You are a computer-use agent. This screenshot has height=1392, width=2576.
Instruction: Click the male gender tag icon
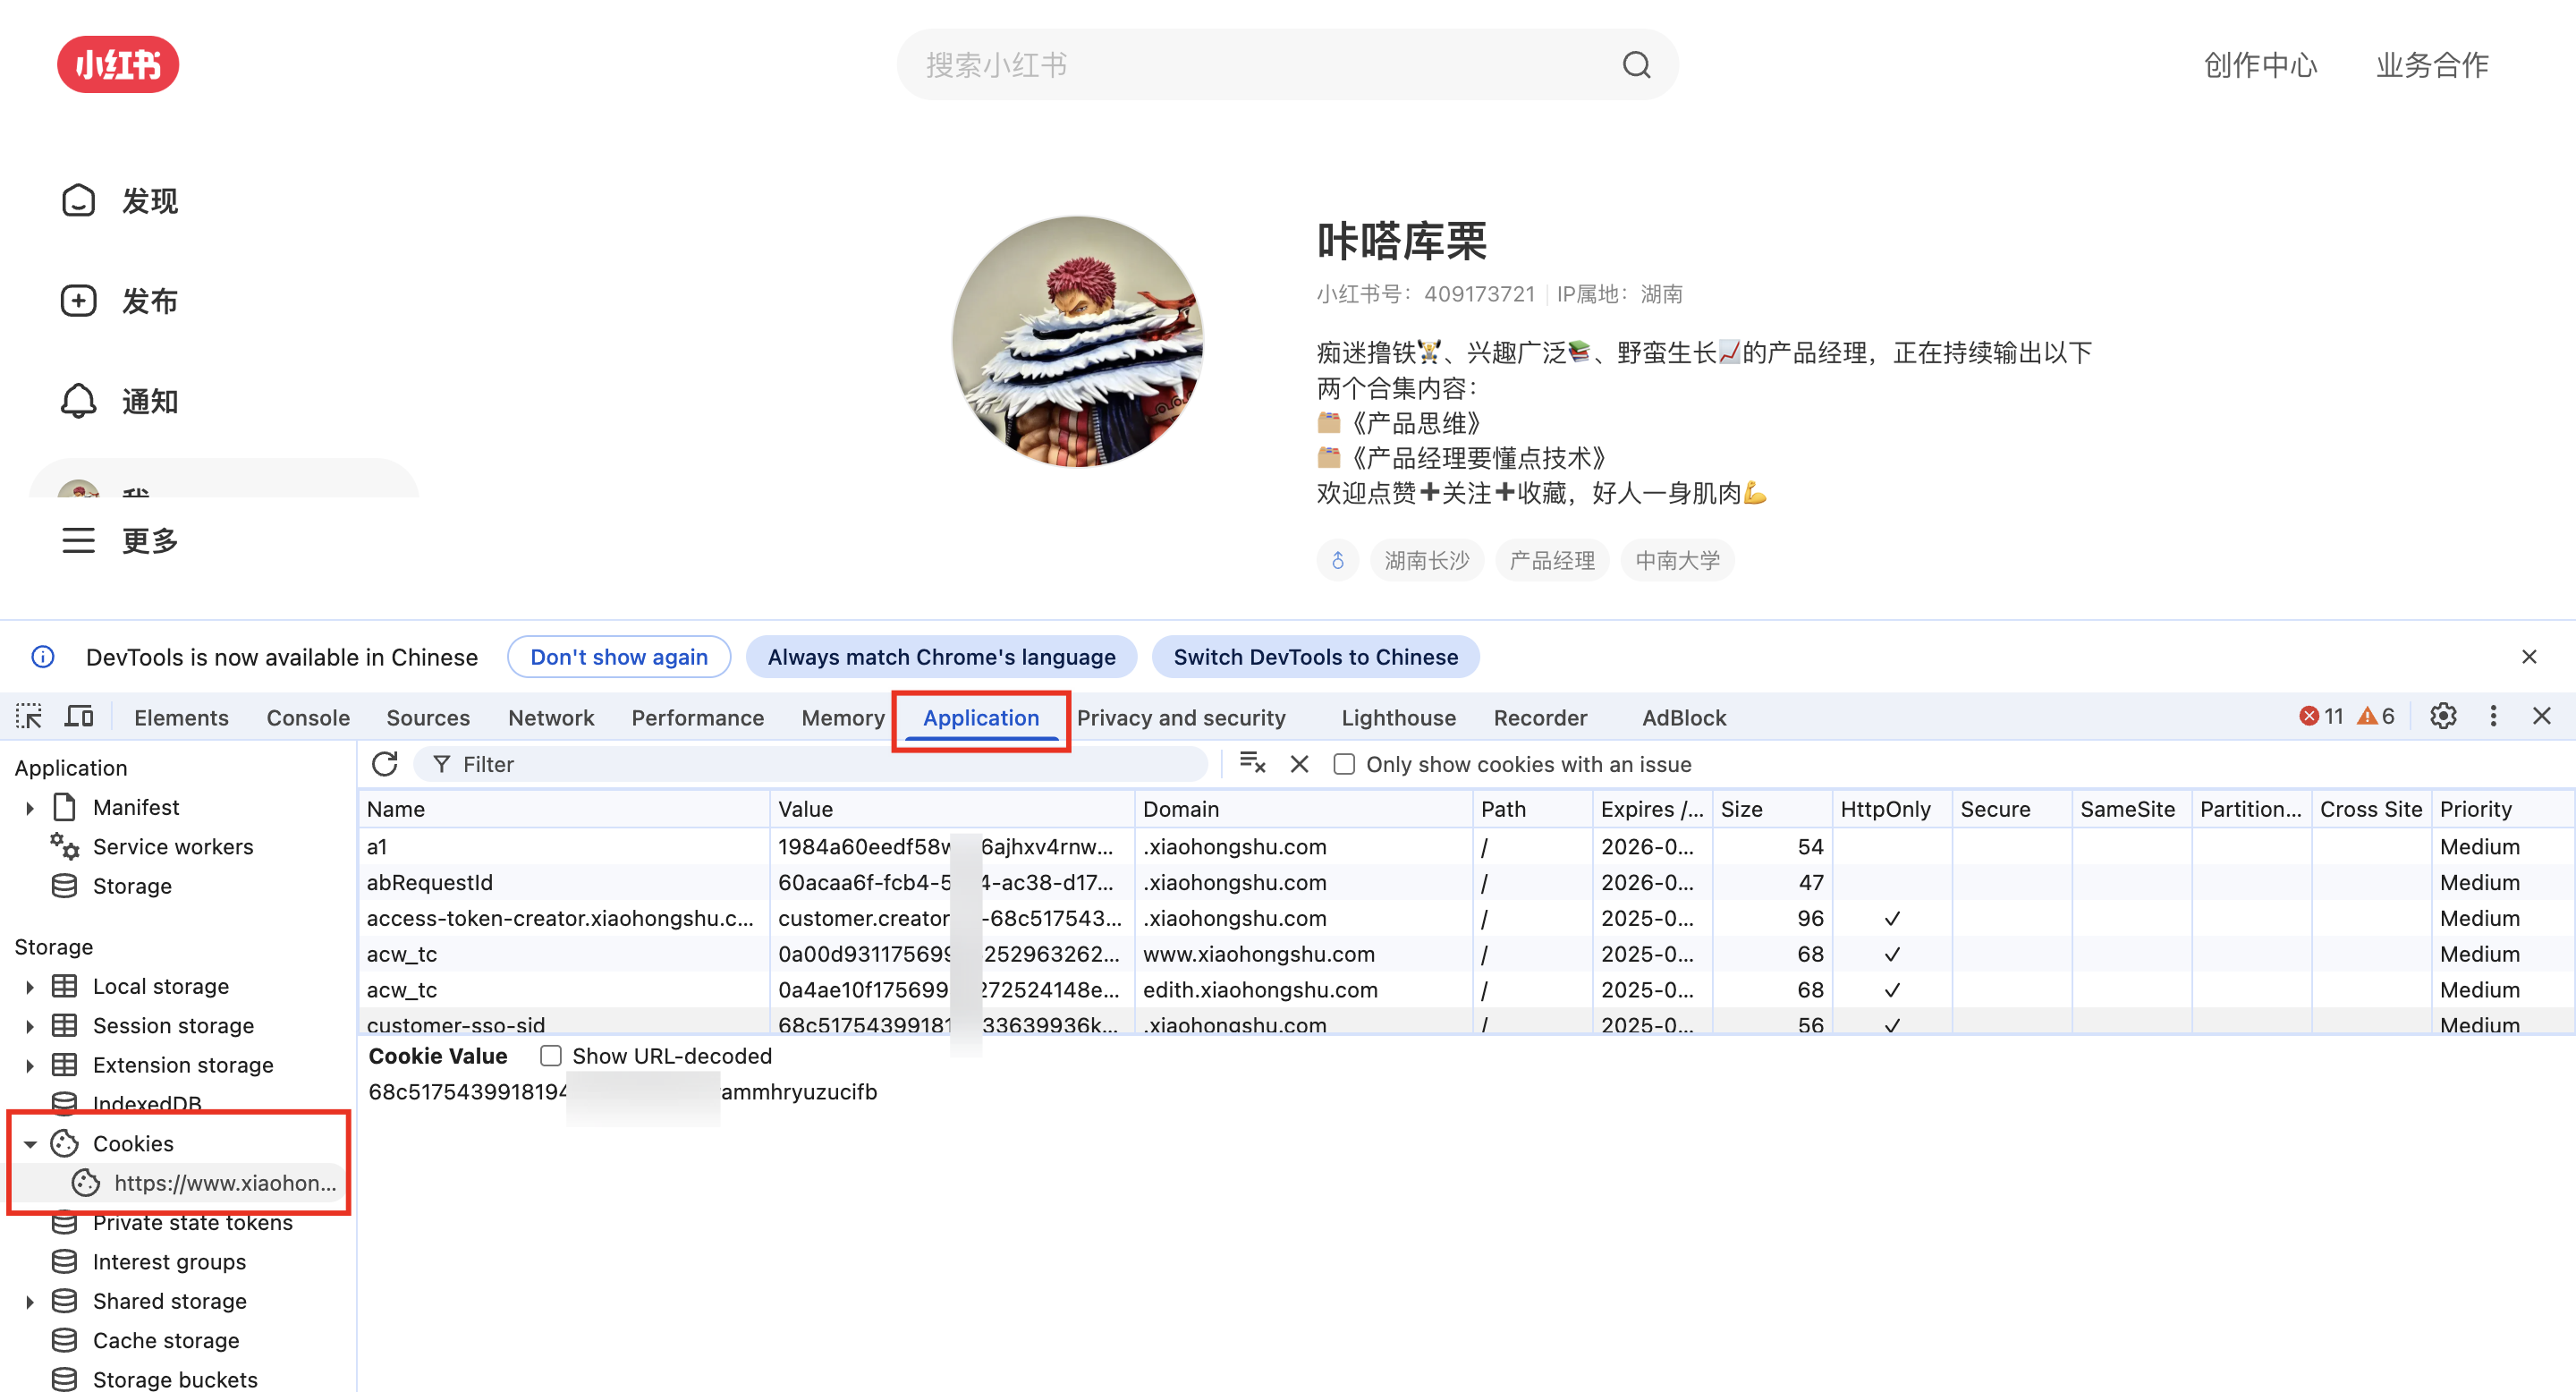[1338, 560]
